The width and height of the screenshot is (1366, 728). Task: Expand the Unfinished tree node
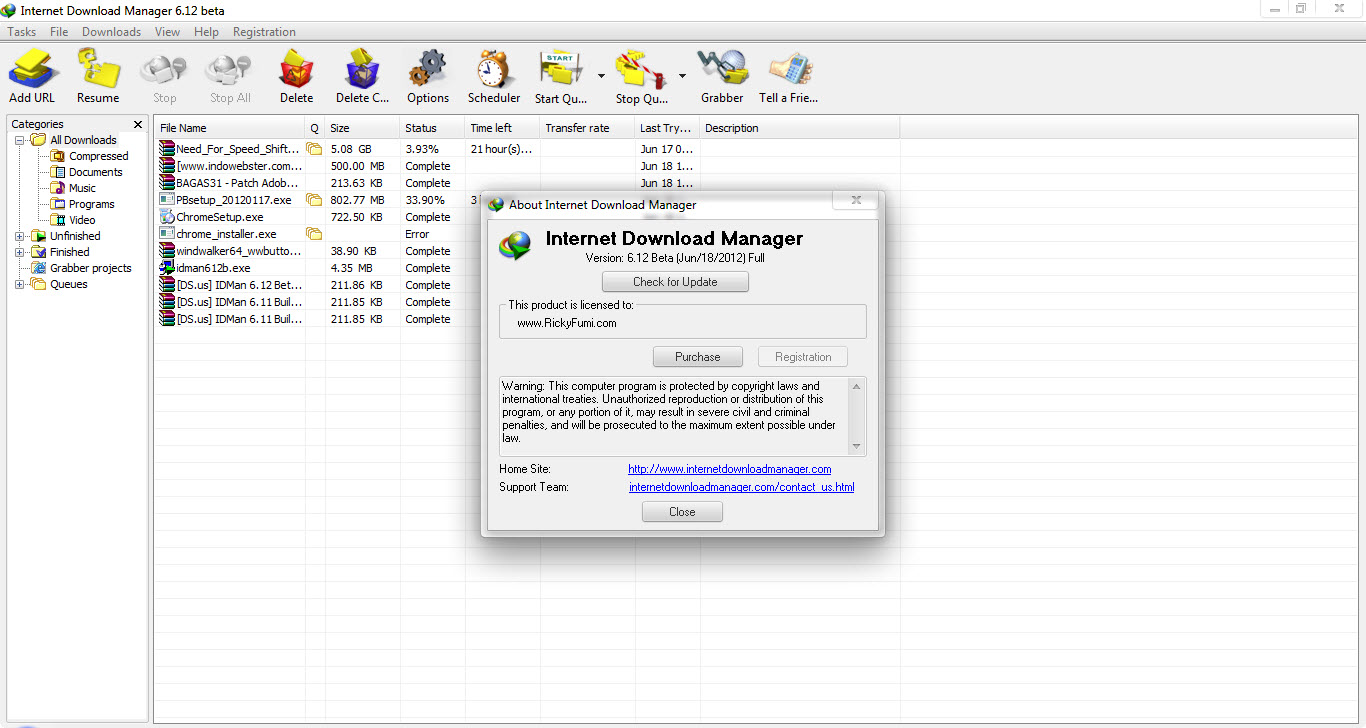point(20,236)
